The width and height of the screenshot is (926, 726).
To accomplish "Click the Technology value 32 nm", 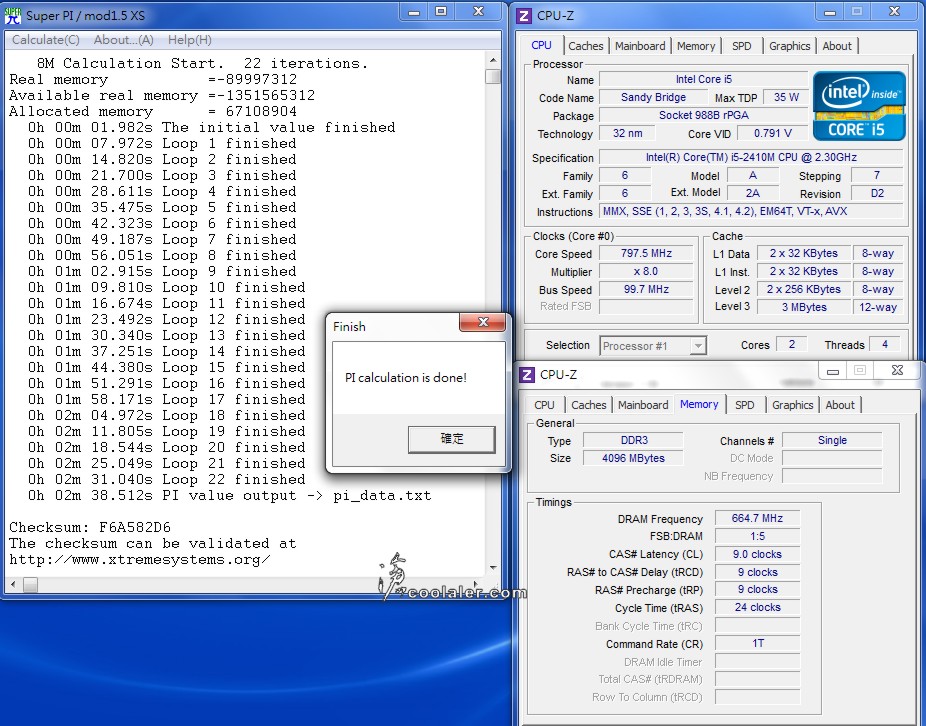I will [627, 134].
